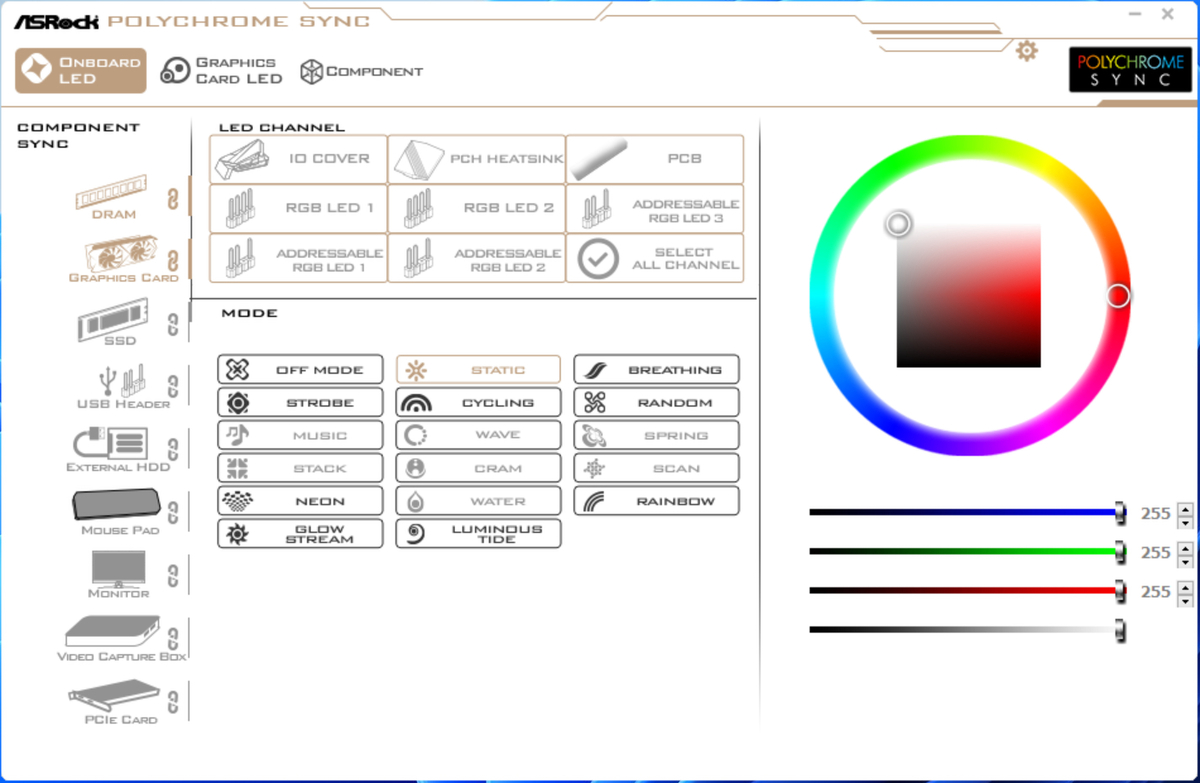Click the Polychrome Sync logo button
This screenshot has width=1200, height=783.
pos(1130,70)
